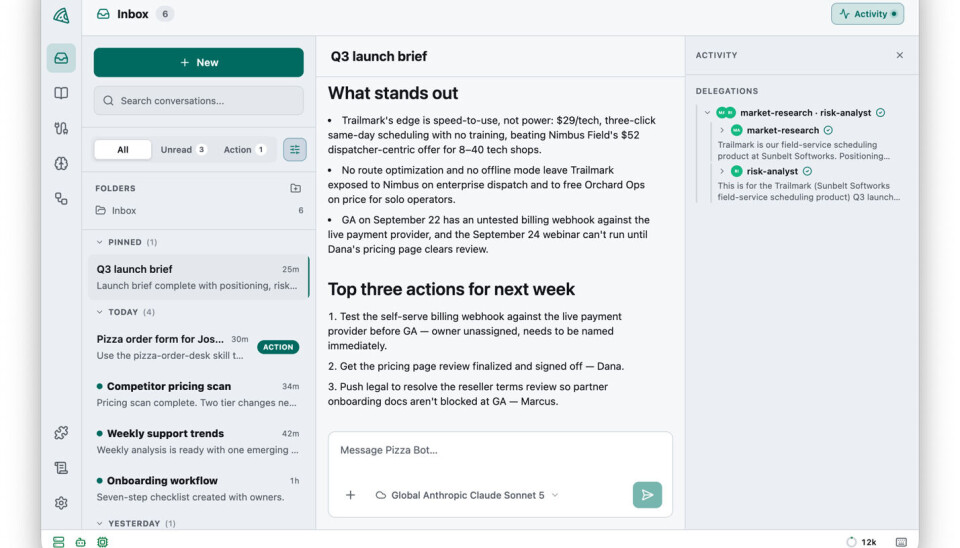Collapse the Today conversation group

coord(100,312)
